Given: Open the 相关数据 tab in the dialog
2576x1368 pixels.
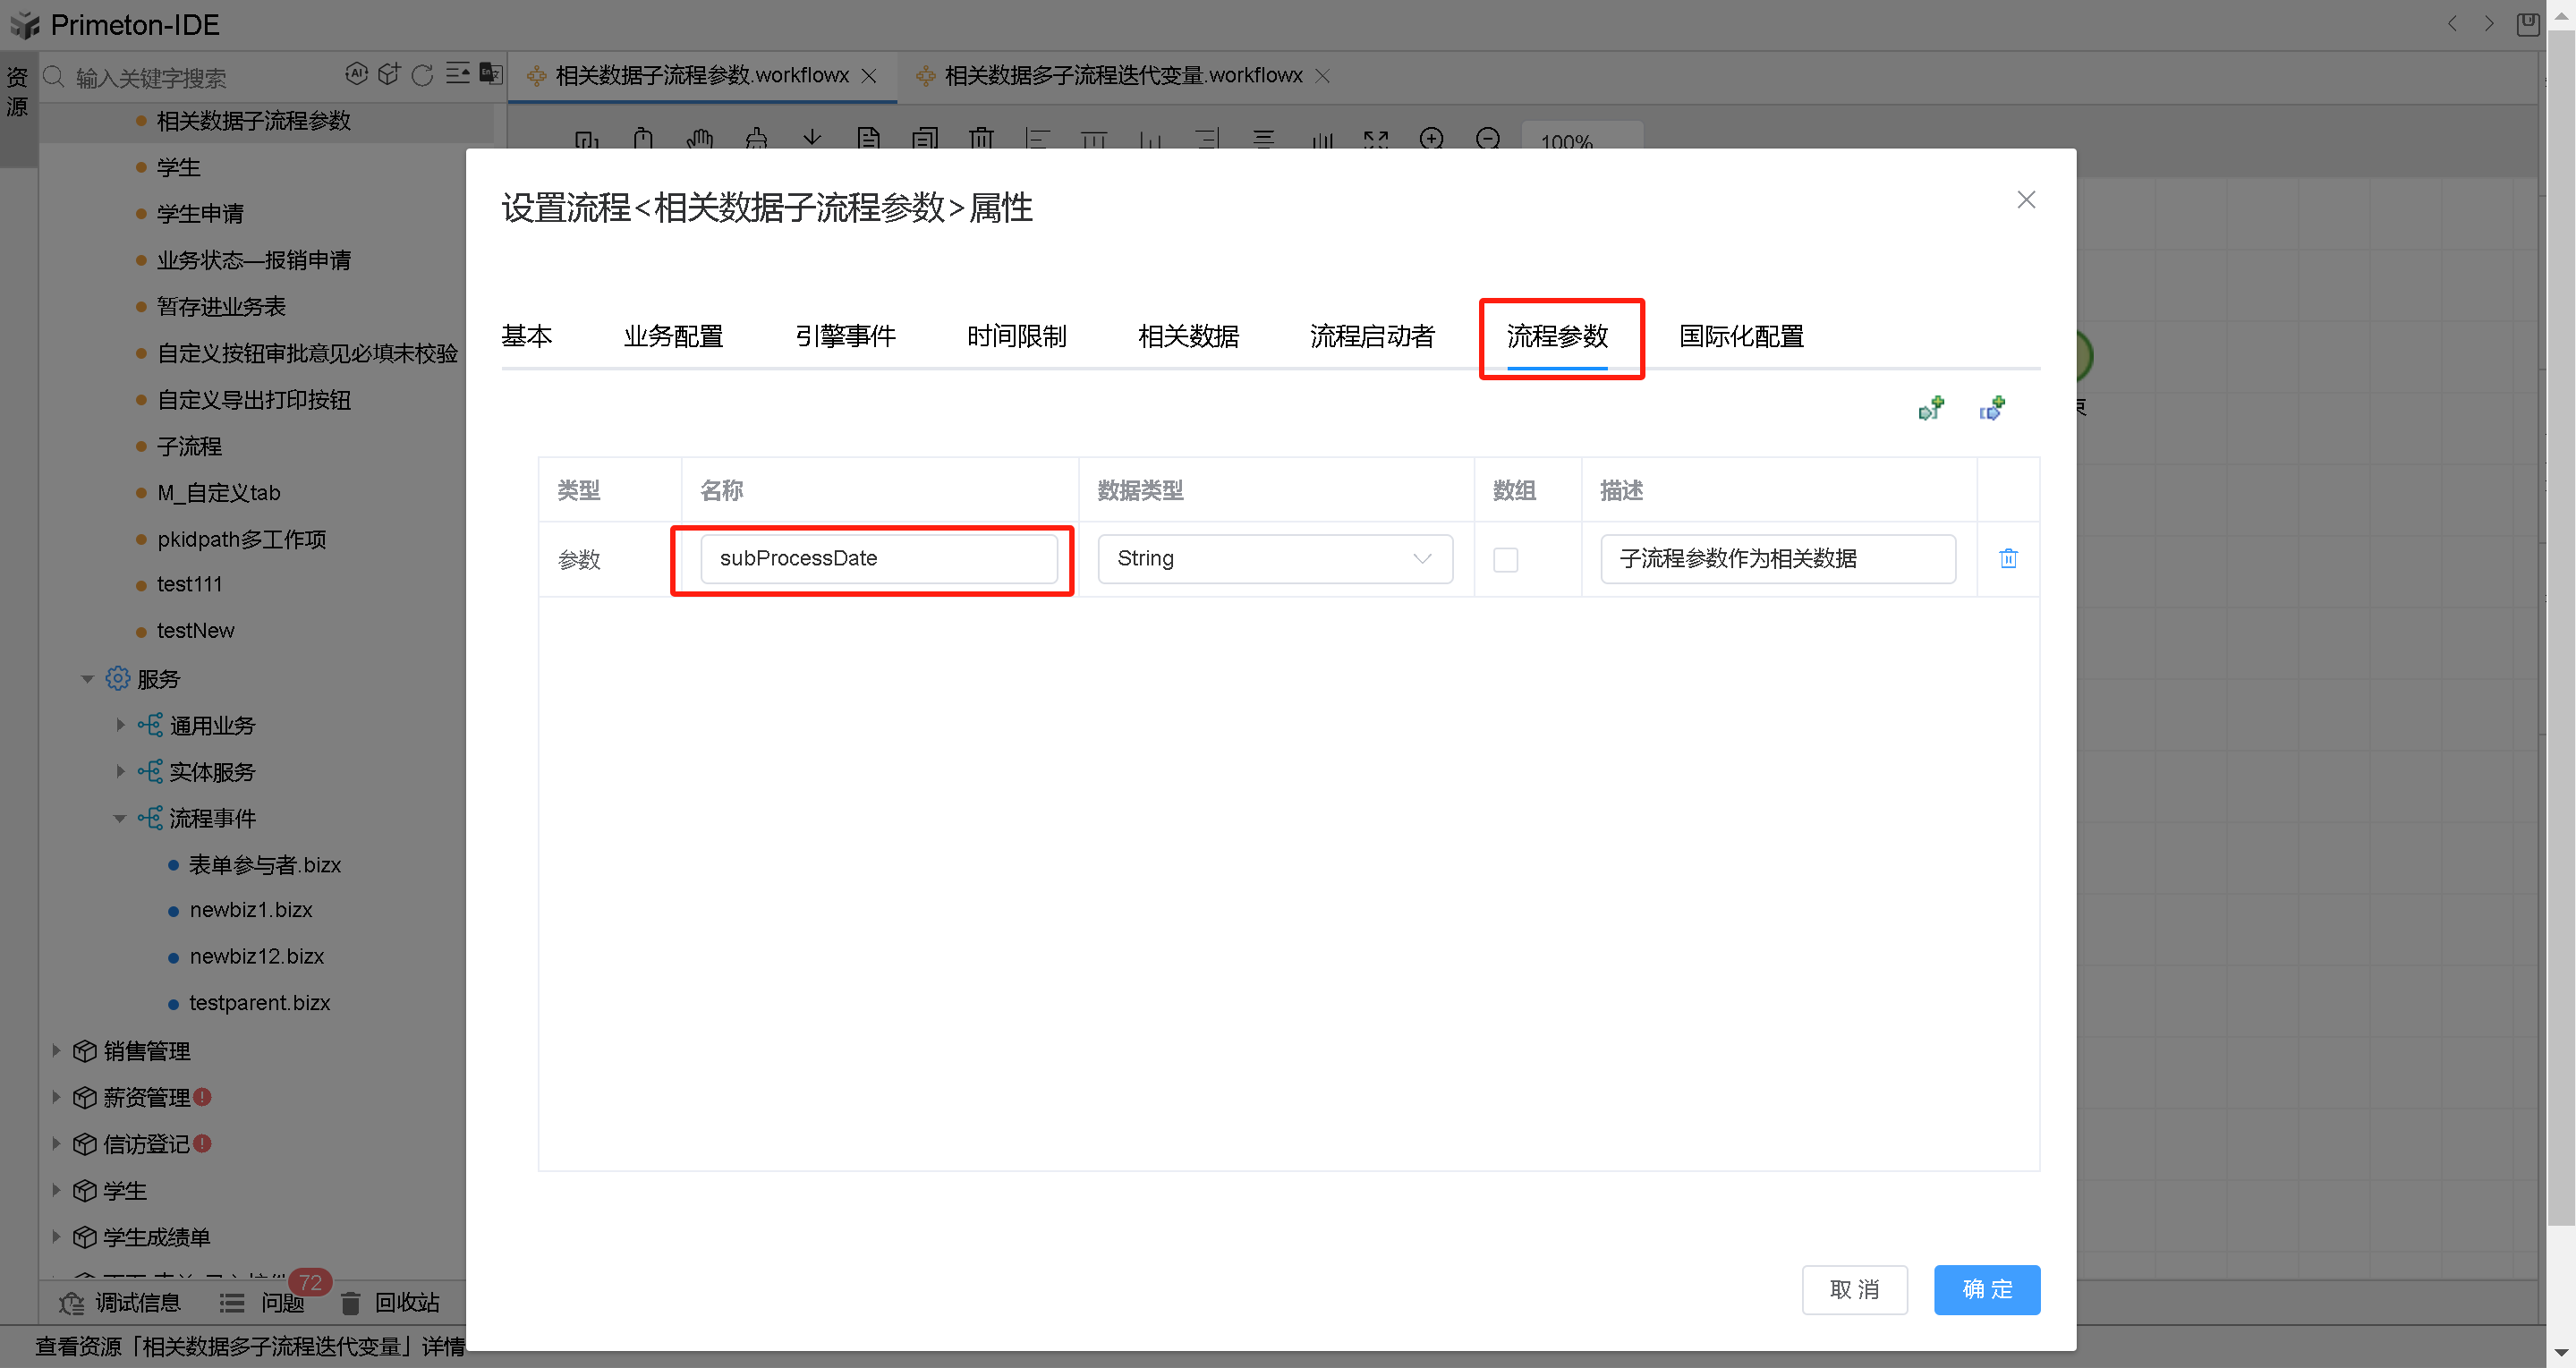Looking at the screenshot, I should pyautogui.click(x=1188, y=337).
